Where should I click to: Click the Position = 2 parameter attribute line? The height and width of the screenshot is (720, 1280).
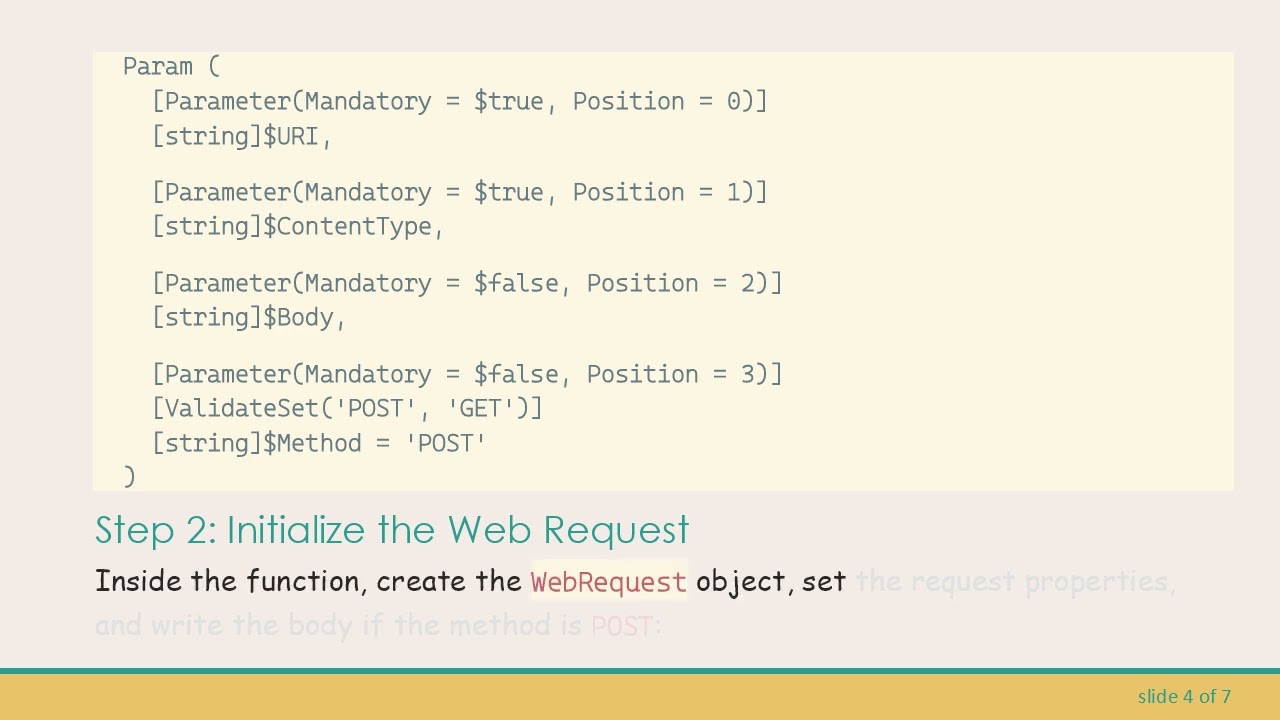[466, 284]
